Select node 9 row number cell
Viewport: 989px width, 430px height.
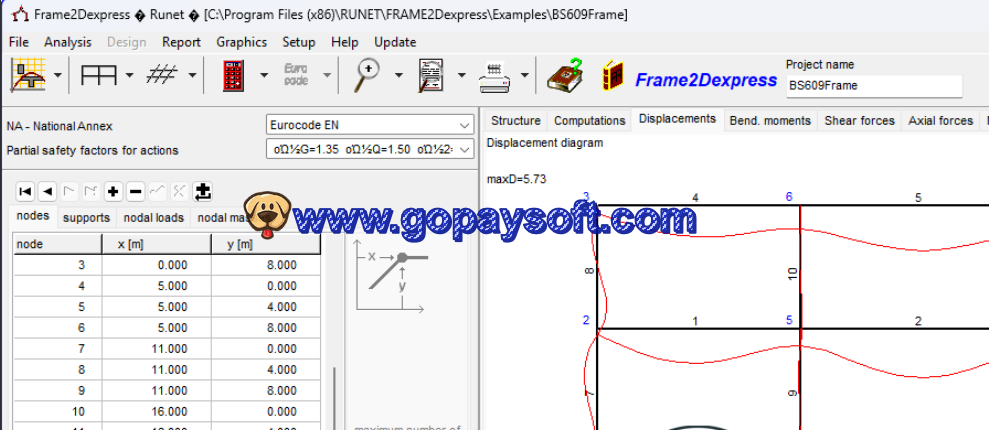pyautogui.click(x=57, y=390)
